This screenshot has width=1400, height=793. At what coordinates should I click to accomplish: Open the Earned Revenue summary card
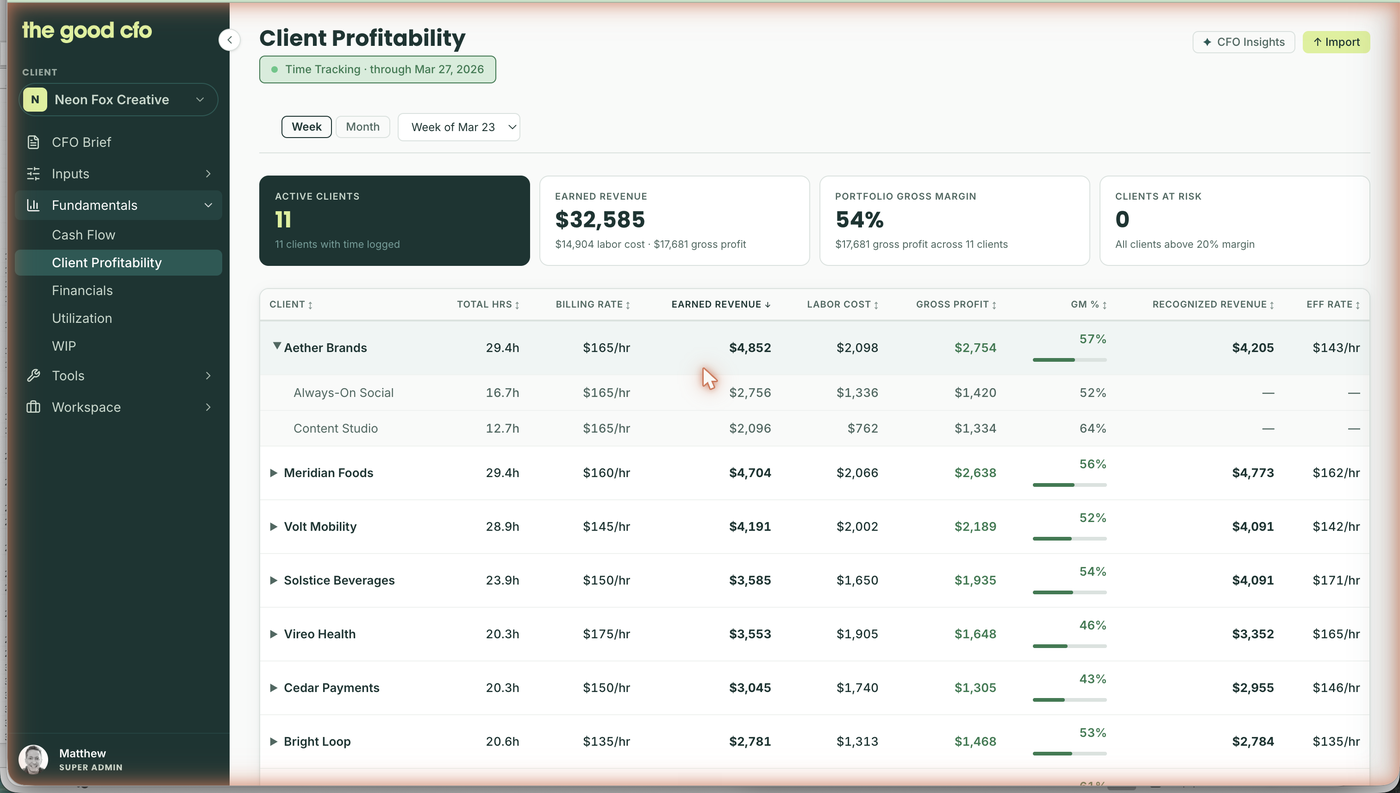(675, 221)
